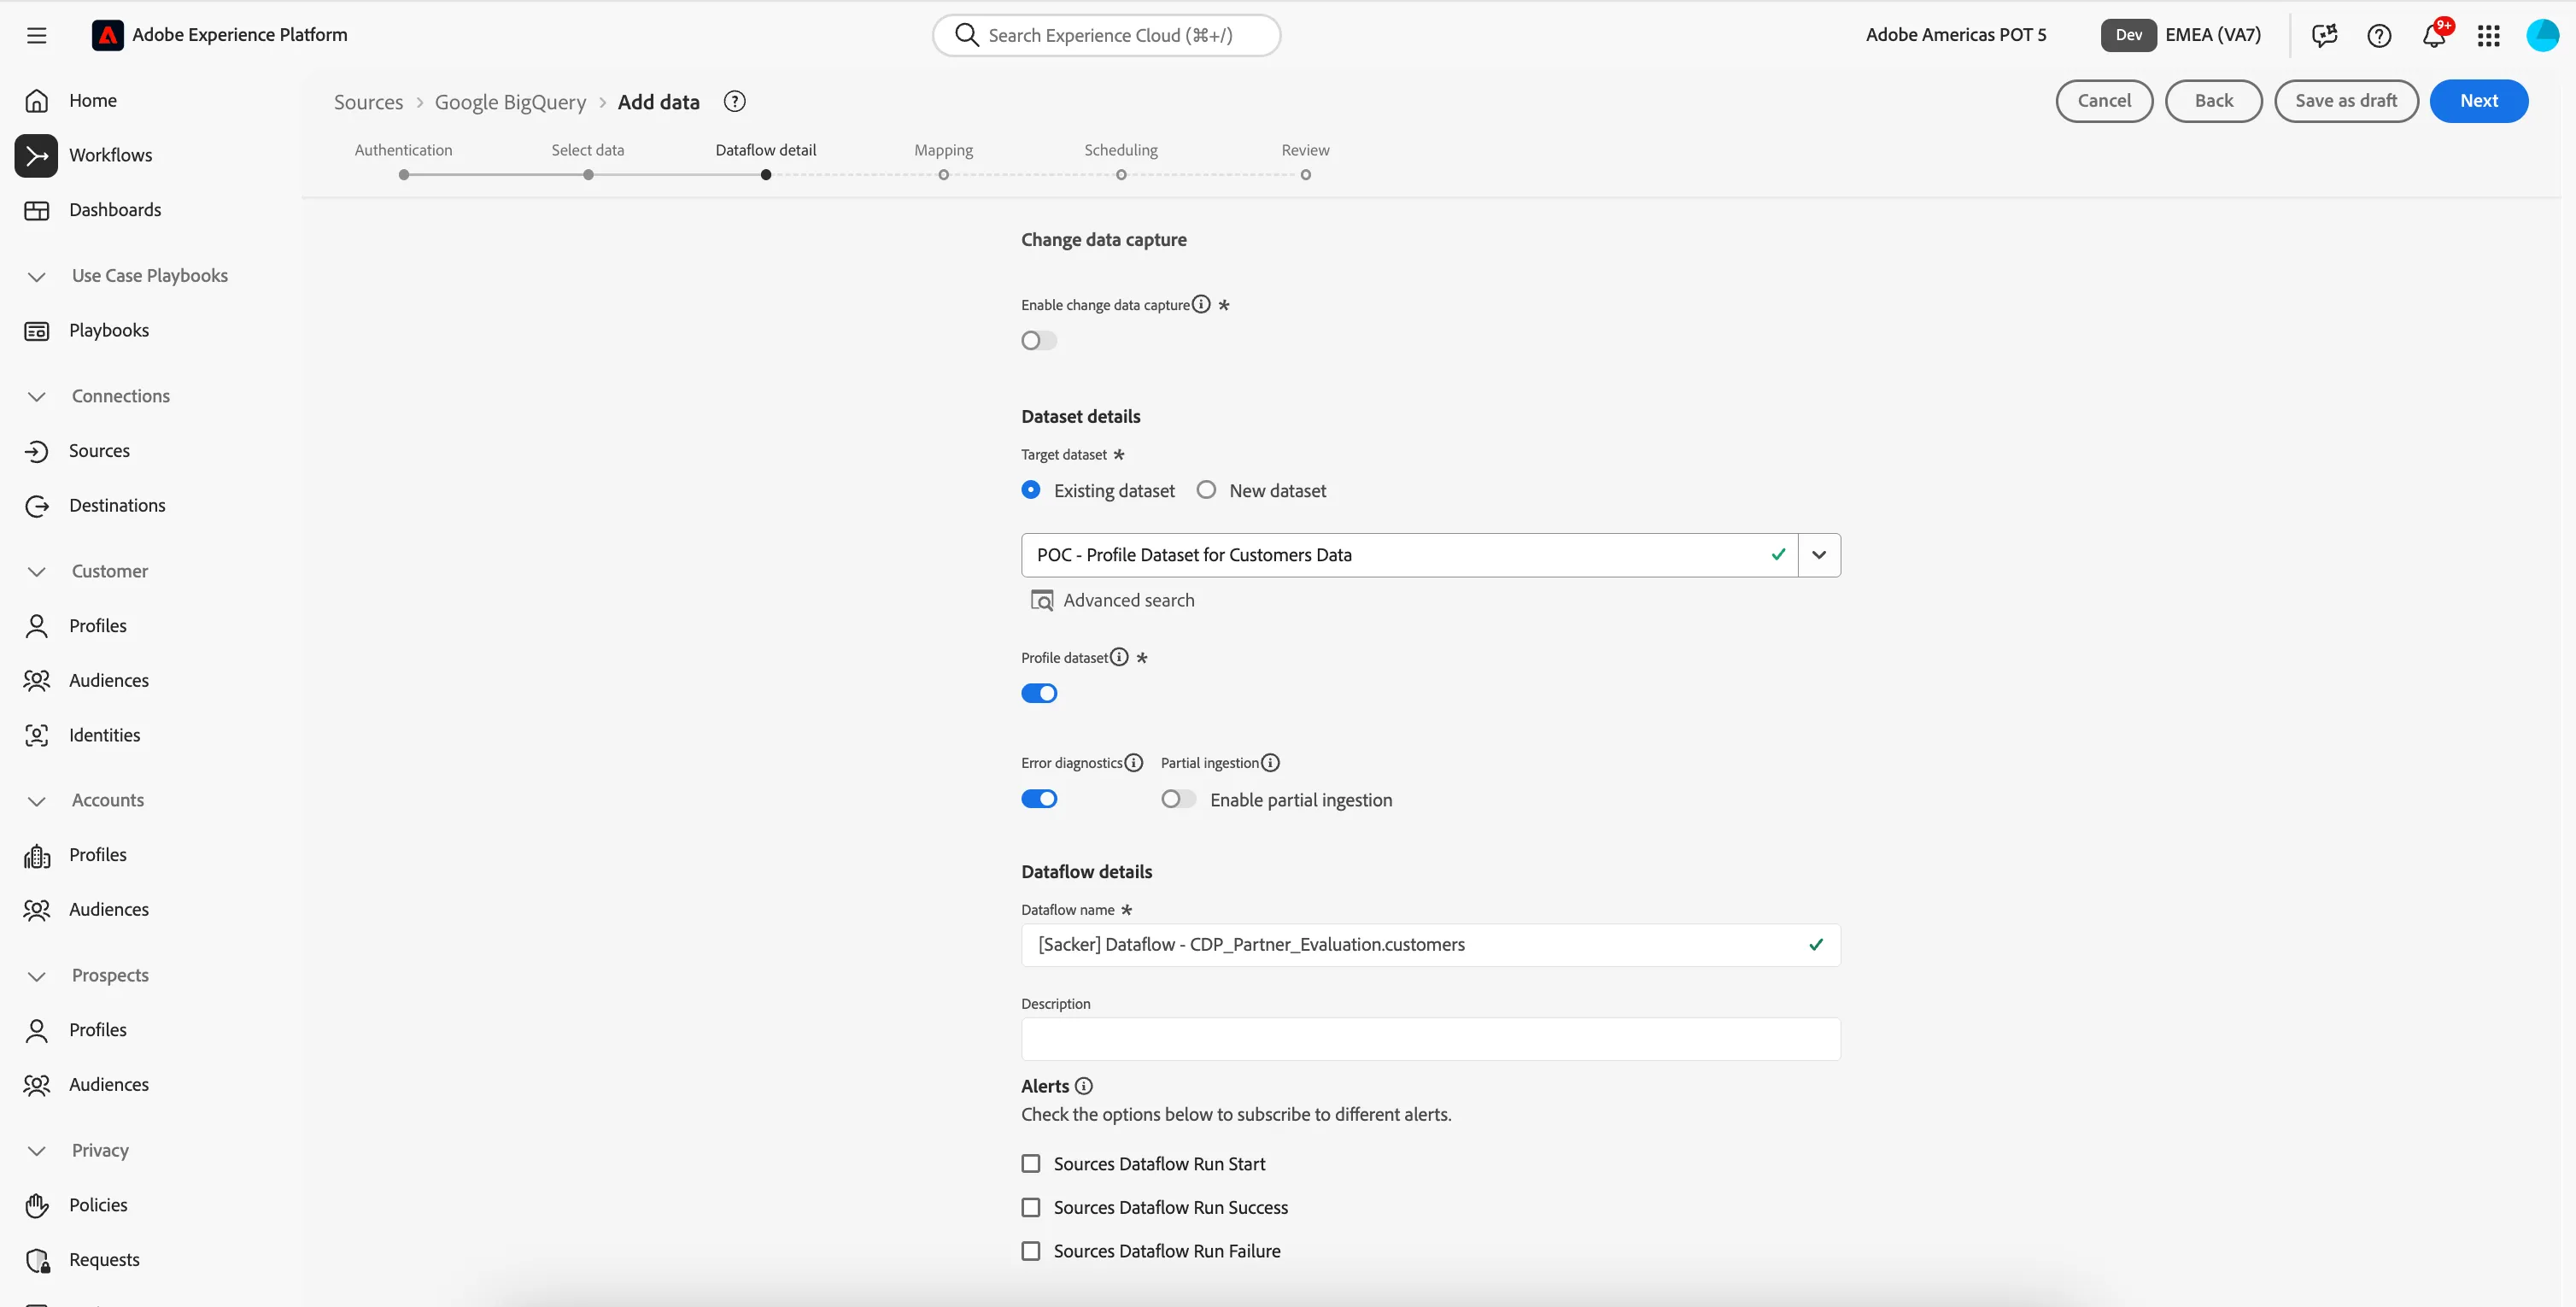Viewport: 2576px width, 1307px height.
Task: Open the hamburger navigation menu
Action: click(37, 35)
